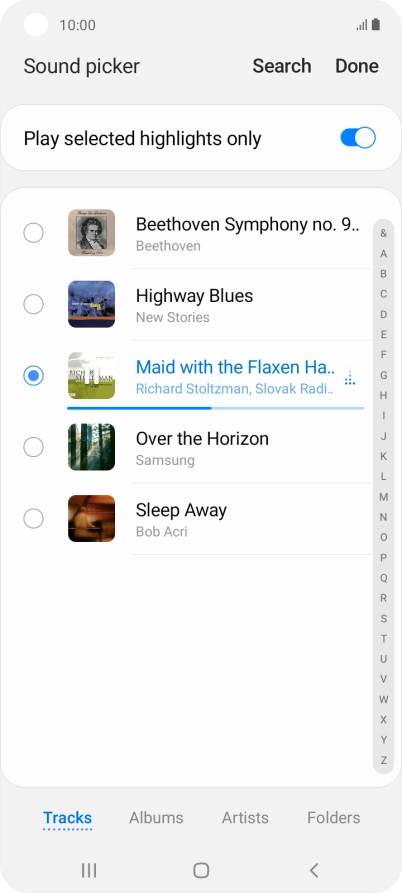Tap the Search button
Viewport: 402px width, 893px height.
pyautogui.click(x=282, y=66)
